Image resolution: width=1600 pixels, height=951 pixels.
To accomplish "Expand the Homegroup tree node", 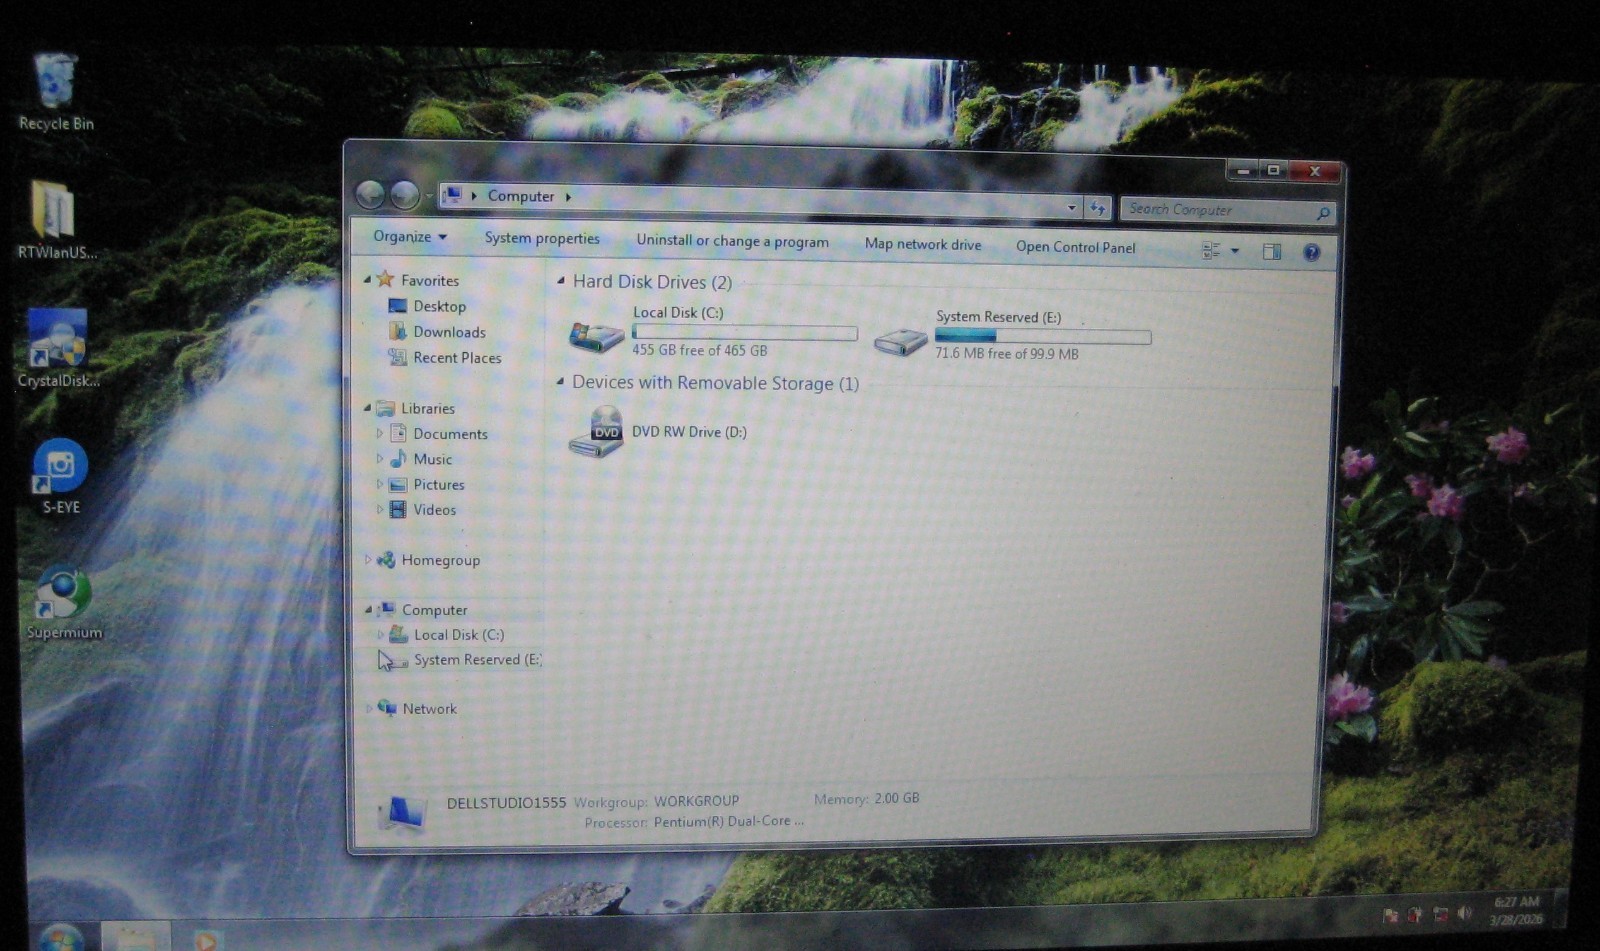I will 368,559.
